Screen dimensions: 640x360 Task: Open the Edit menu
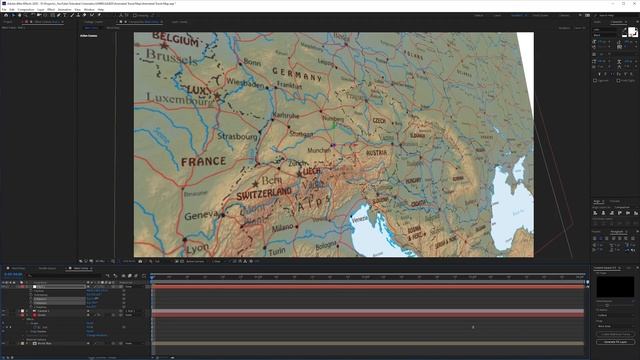pos(12,9)
